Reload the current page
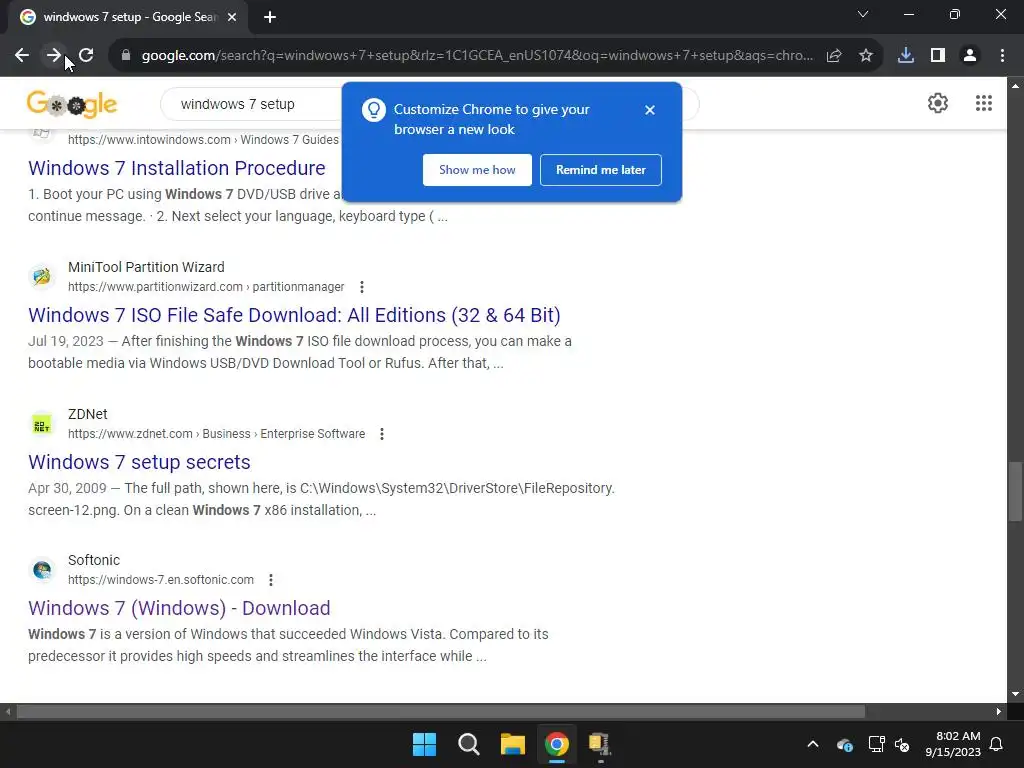The width and height of the screenshot is (1024, 768). pos(86,56)
